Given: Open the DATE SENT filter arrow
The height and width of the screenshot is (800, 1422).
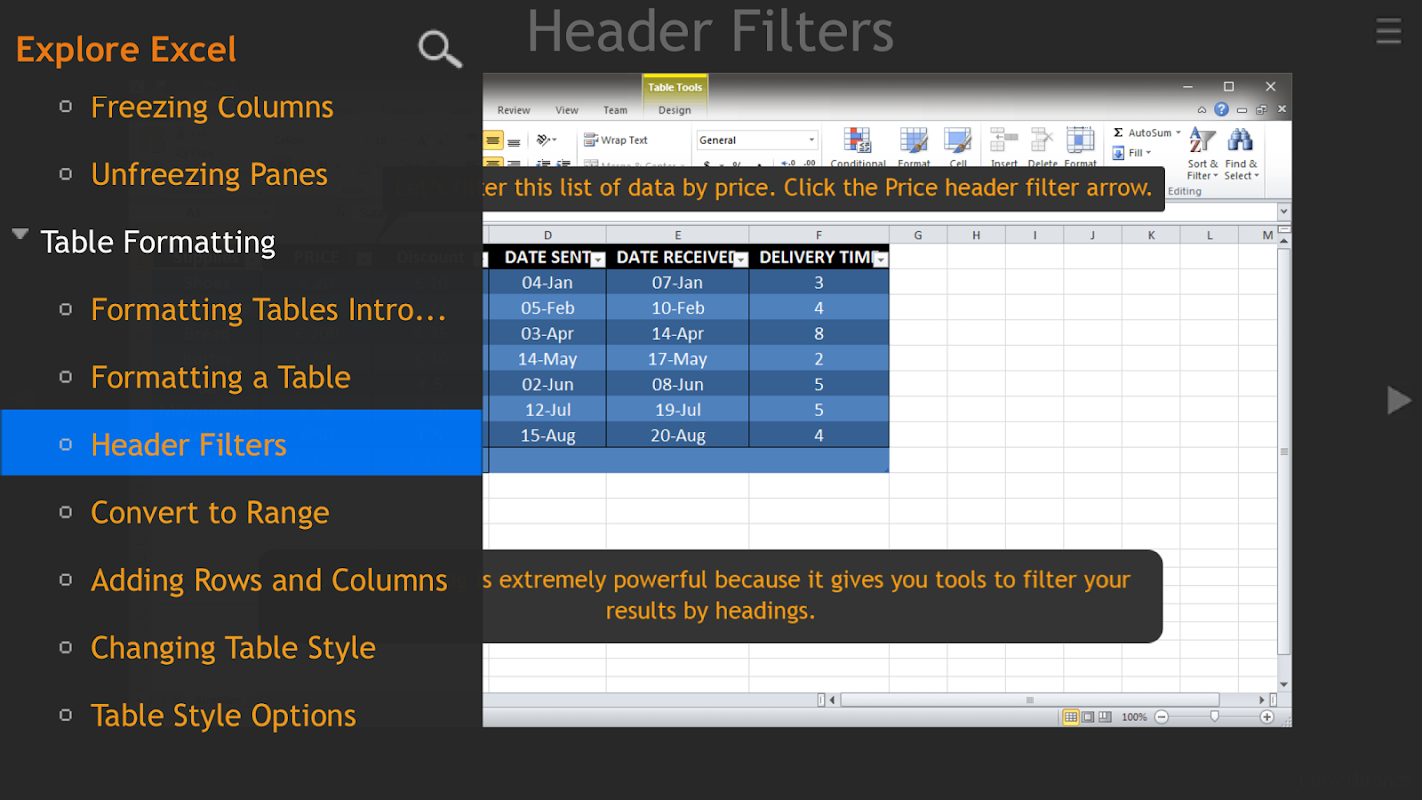Looking at the screenshot, I should pos(598,260).
